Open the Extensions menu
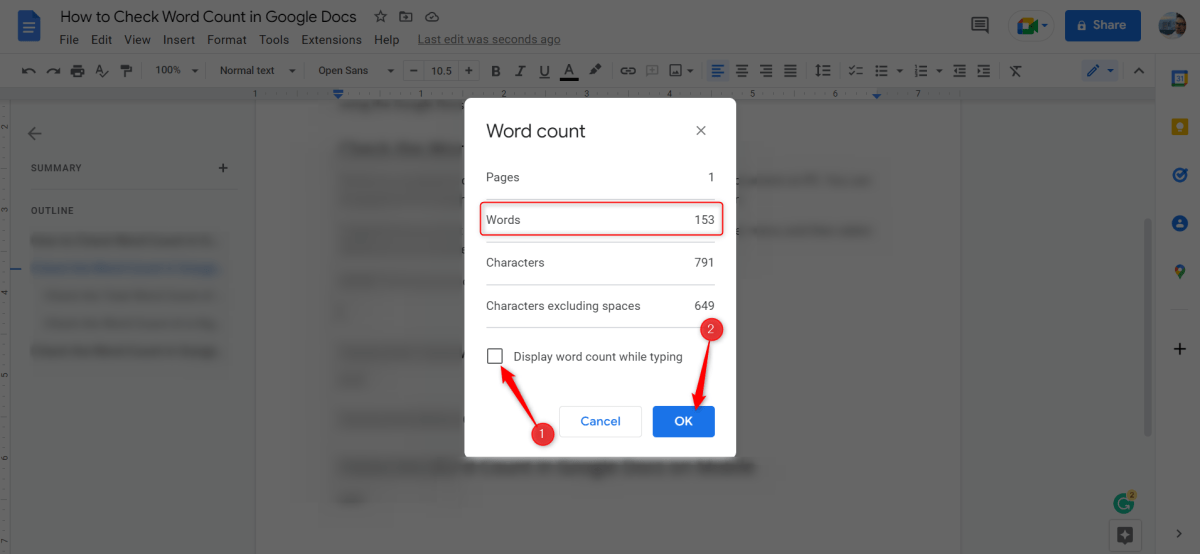 click(x=332, y=40)
